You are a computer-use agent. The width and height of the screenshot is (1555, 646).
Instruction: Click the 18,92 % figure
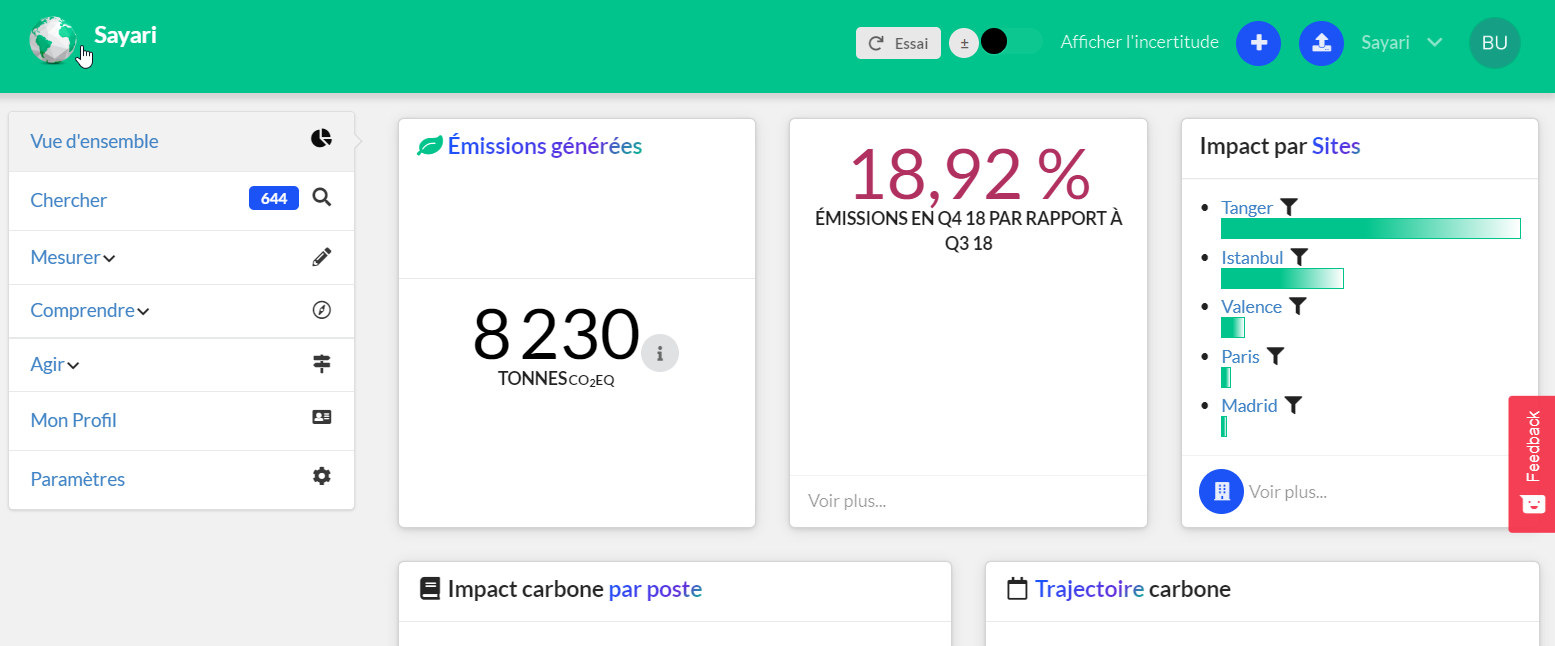point(969,174)
